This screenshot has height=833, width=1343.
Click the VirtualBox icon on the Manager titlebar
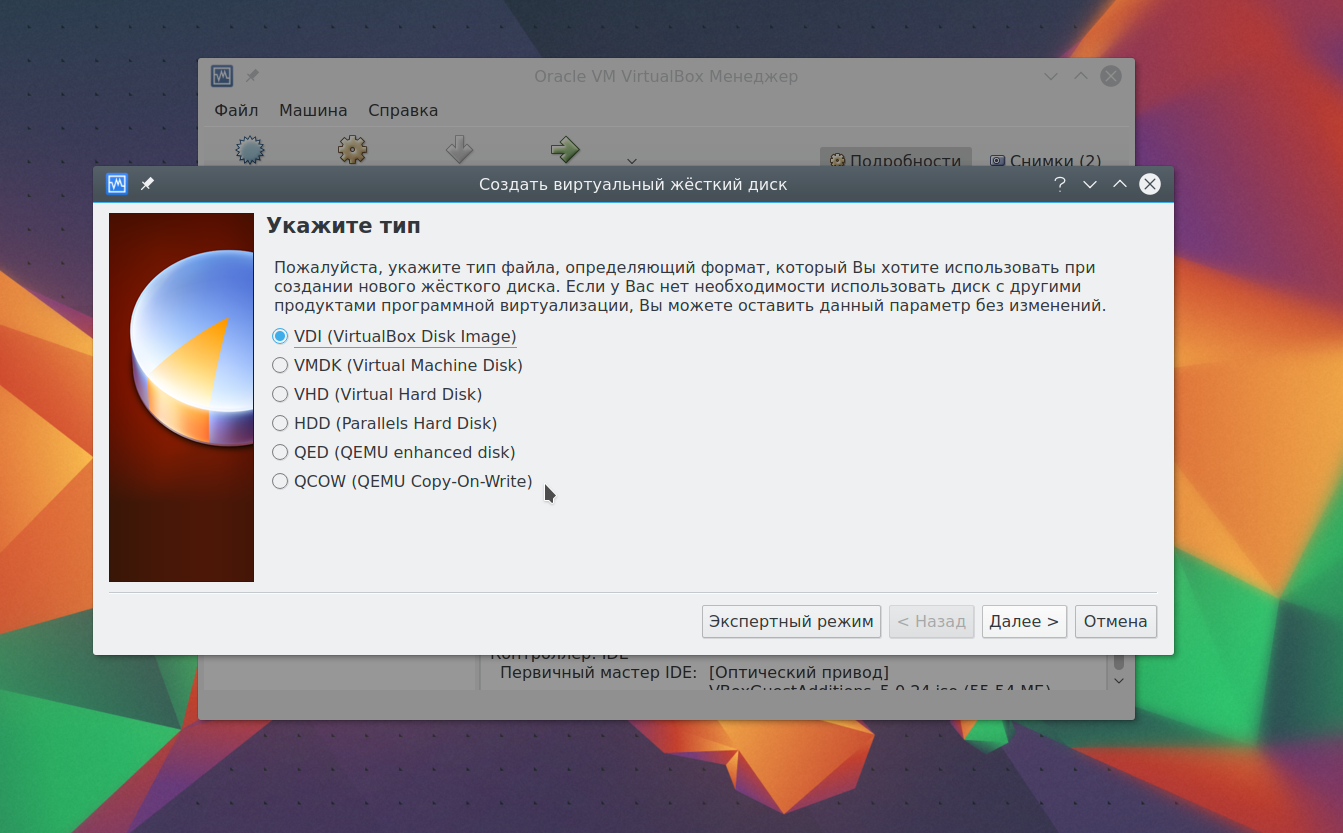pyautogui.click(x=222, y=75)
